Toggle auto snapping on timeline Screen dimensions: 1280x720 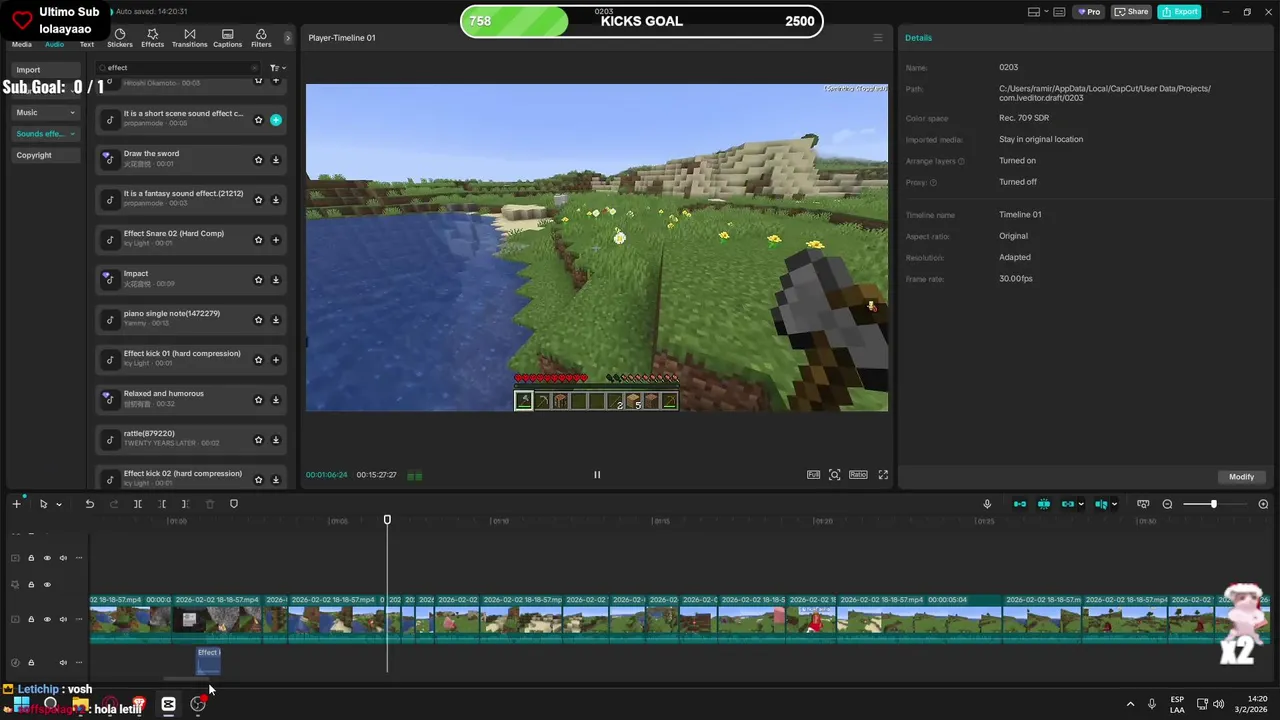tap(1044, 504)
